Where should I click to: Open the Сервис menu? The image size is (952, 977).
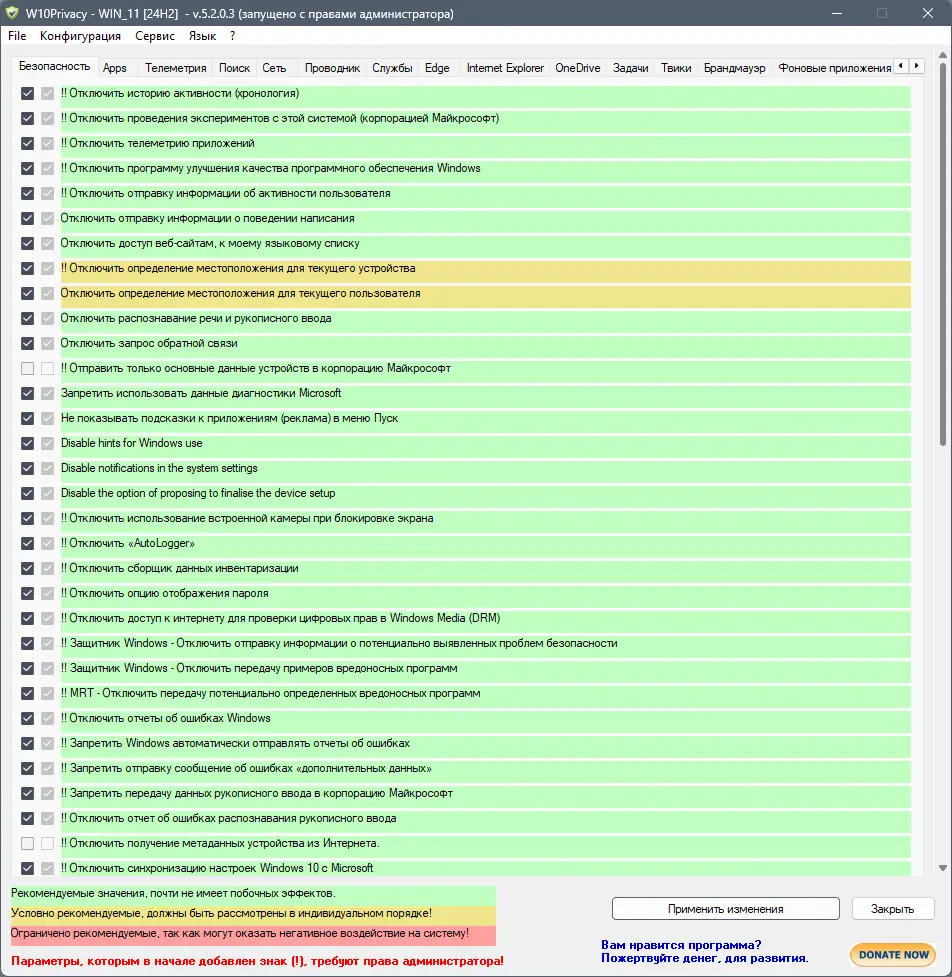click(x=155, y=36)
